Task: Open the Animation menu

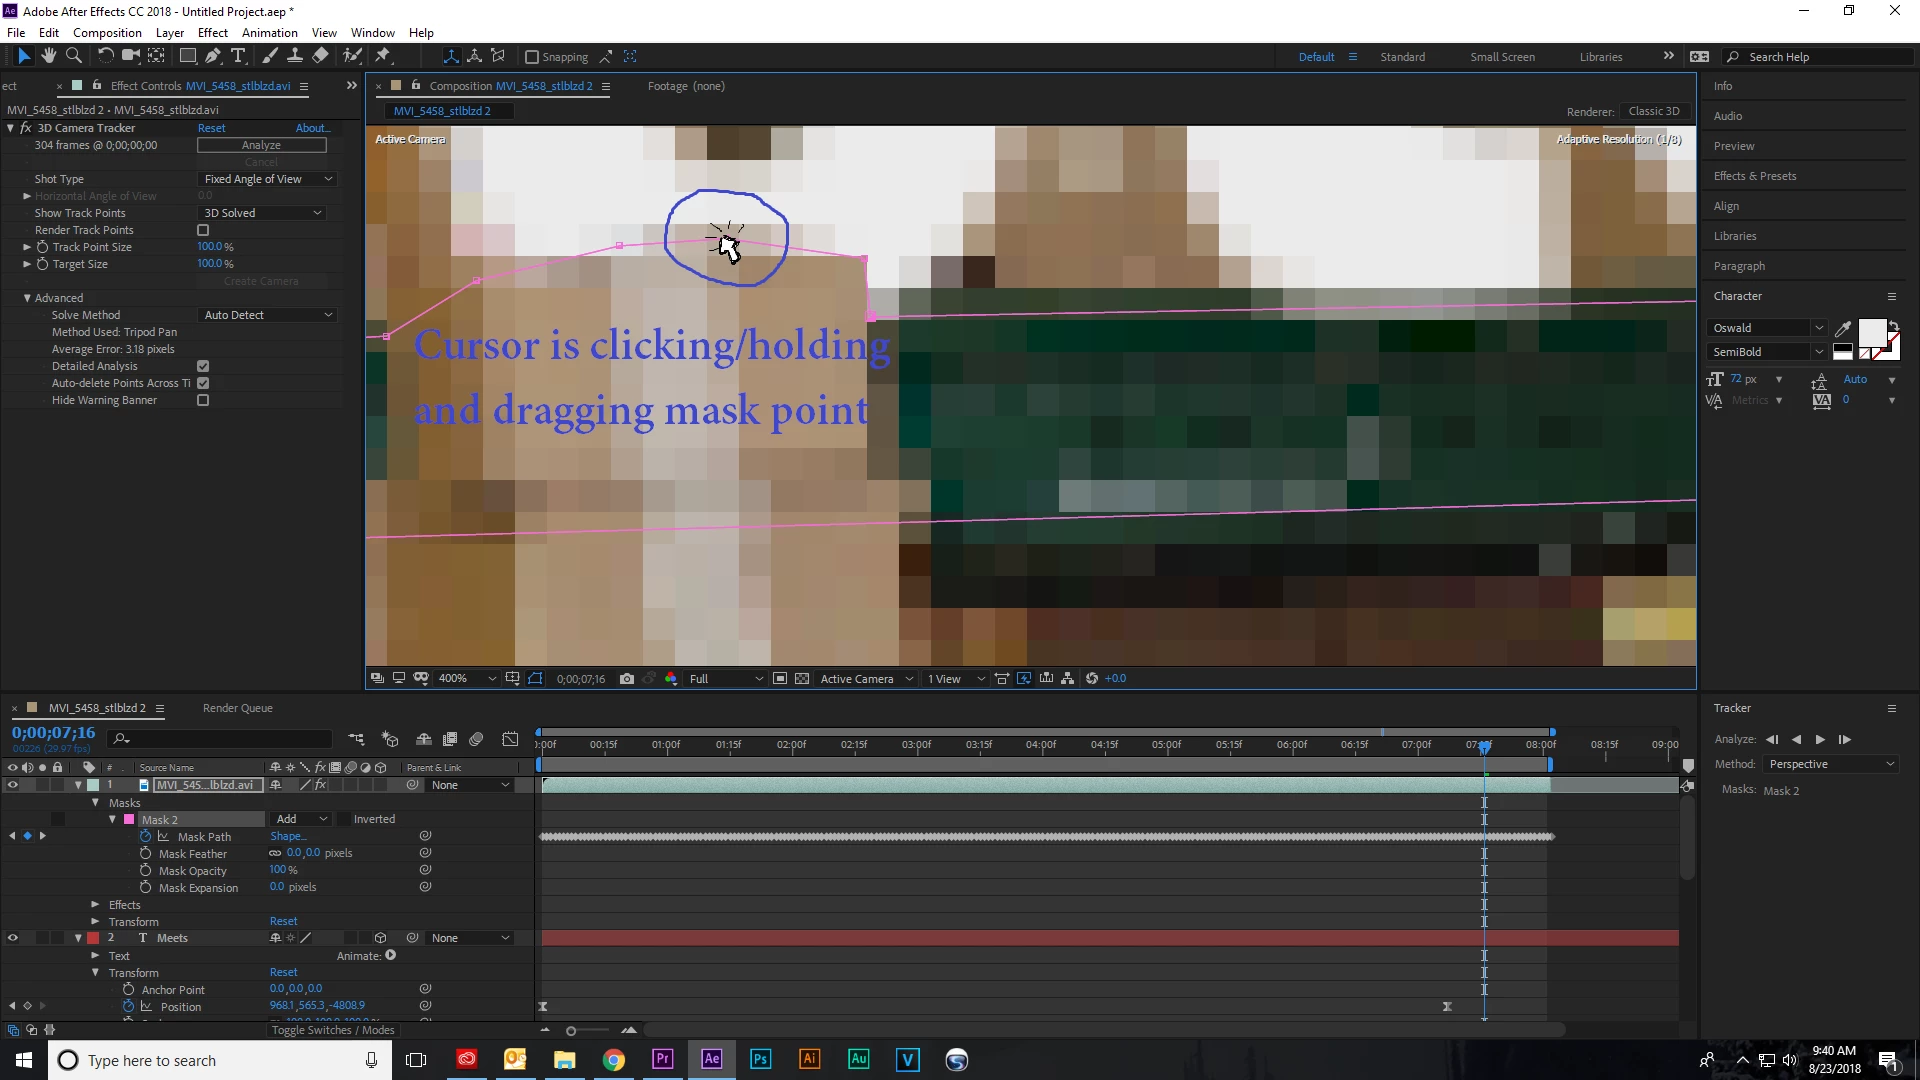Action: (x=269, y=32)
